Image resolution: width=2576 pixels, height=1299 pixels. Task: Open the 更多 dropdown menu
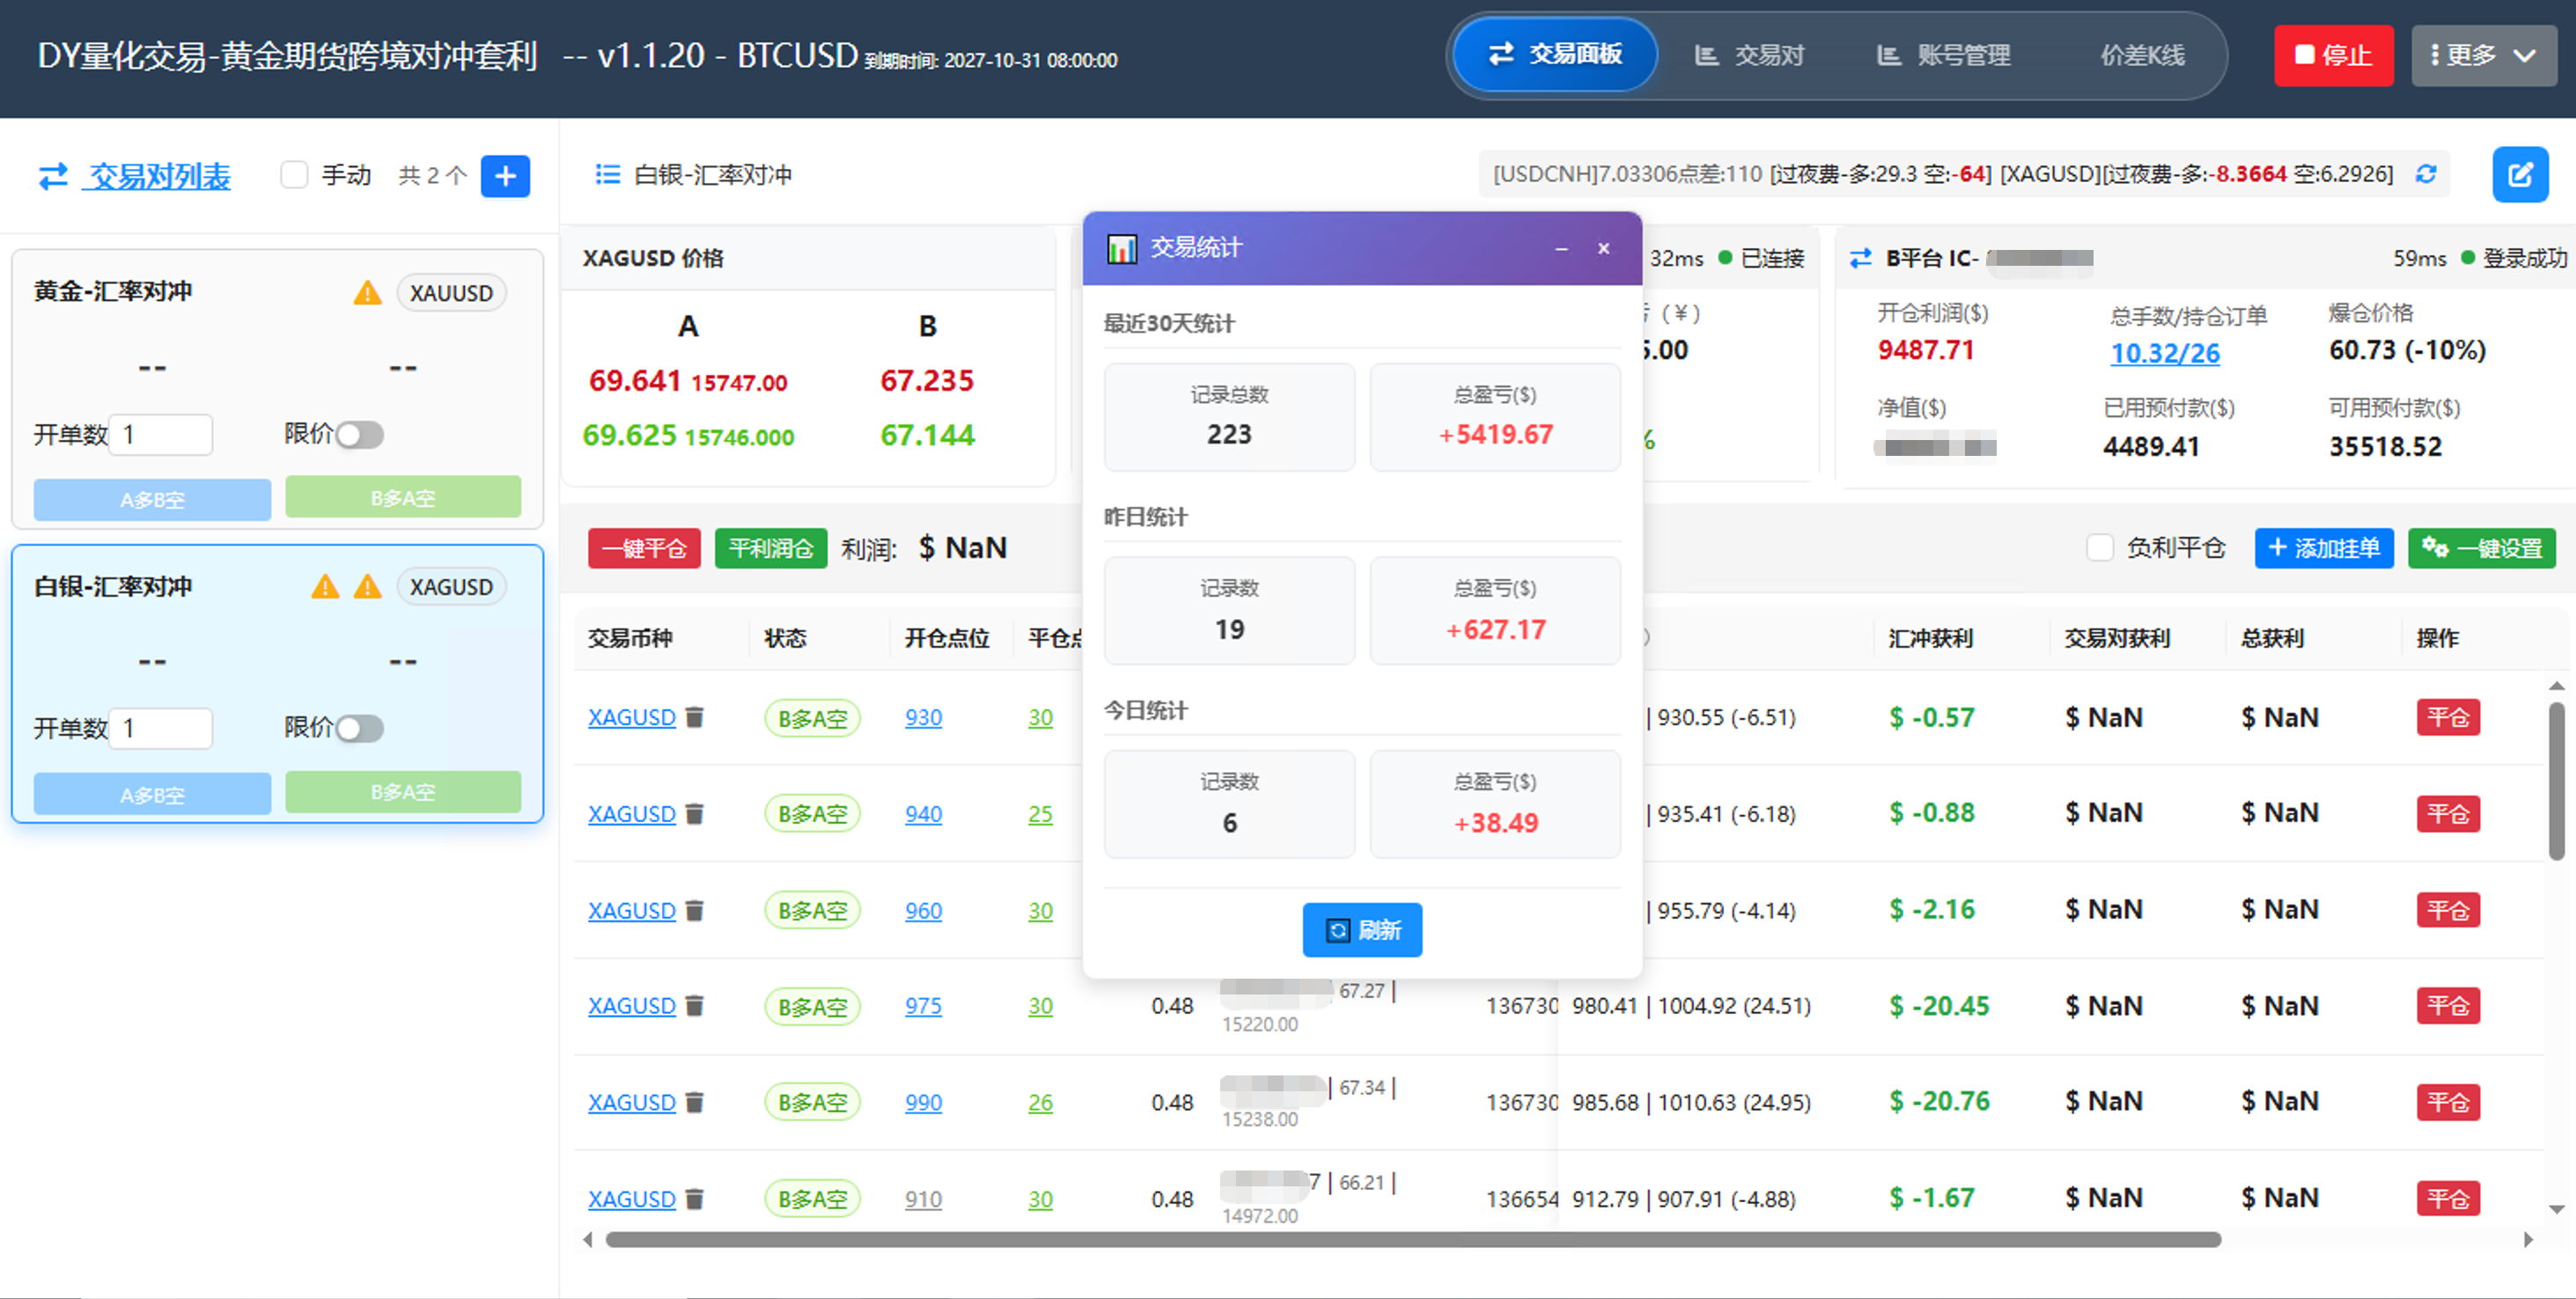pos(2484,55)
